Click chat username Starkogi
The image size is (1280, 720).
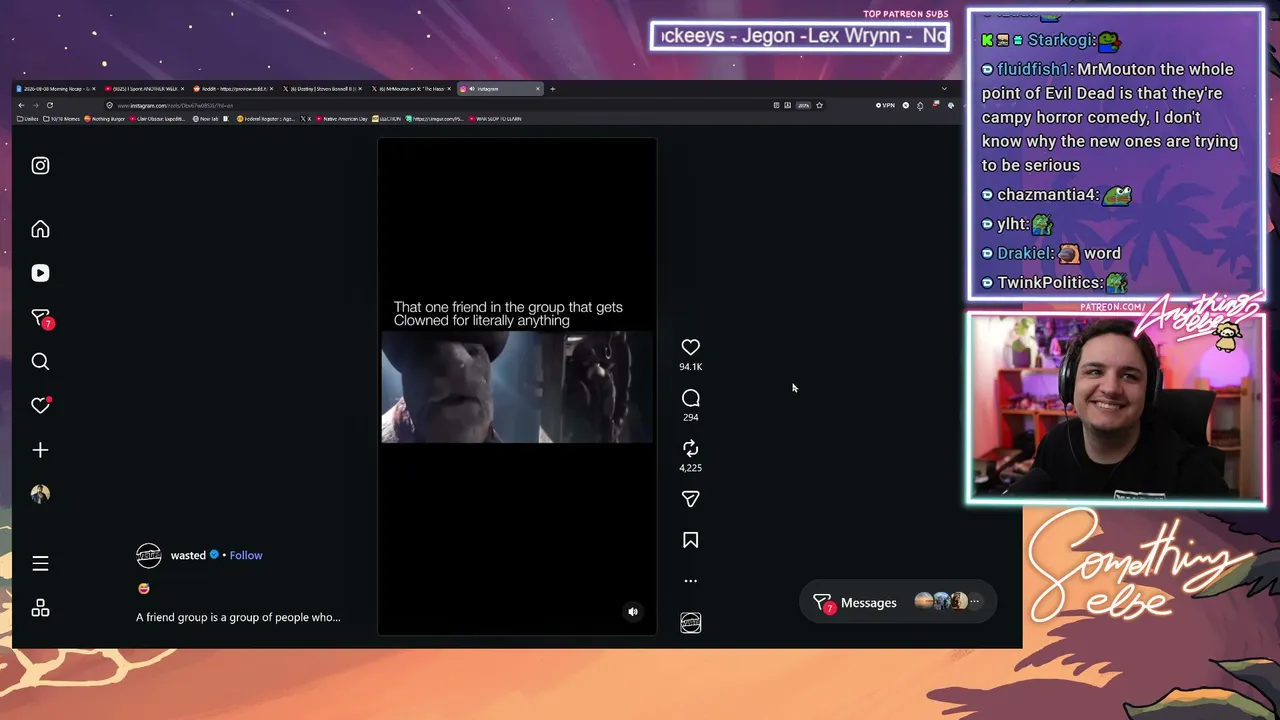point(1062,40)
